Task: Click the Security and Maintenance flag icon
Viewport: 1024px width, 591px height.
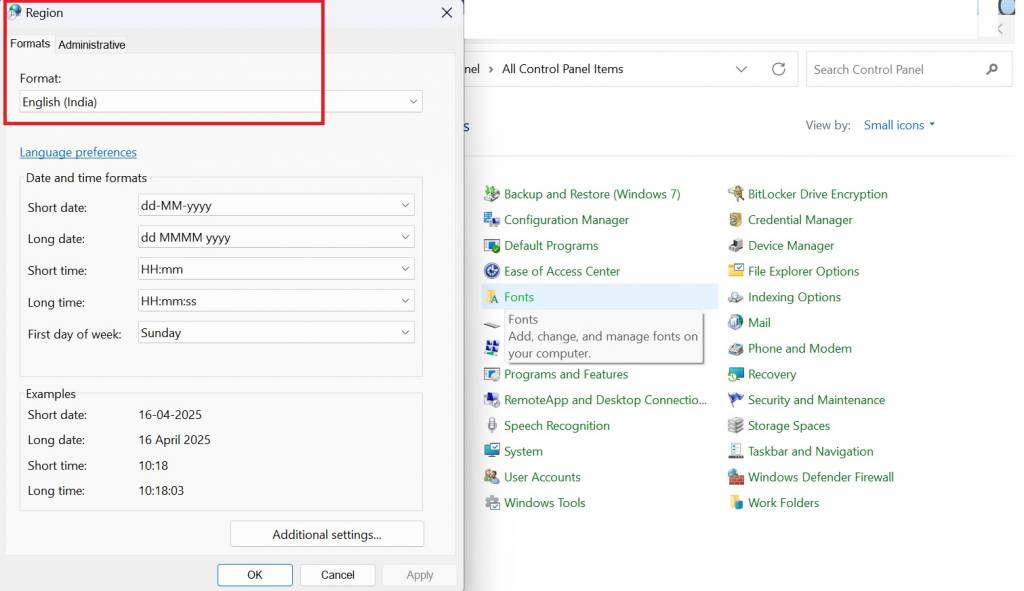Action: tap(736, 400)
